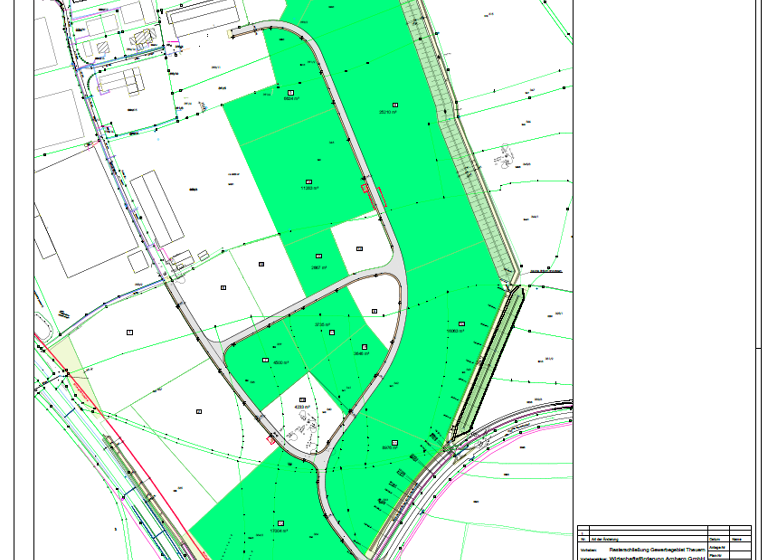Click the '4289 m²' parcel area label
Image resolution: width=768 pixels, height=560 pixels.
click(x=302, y=407)
